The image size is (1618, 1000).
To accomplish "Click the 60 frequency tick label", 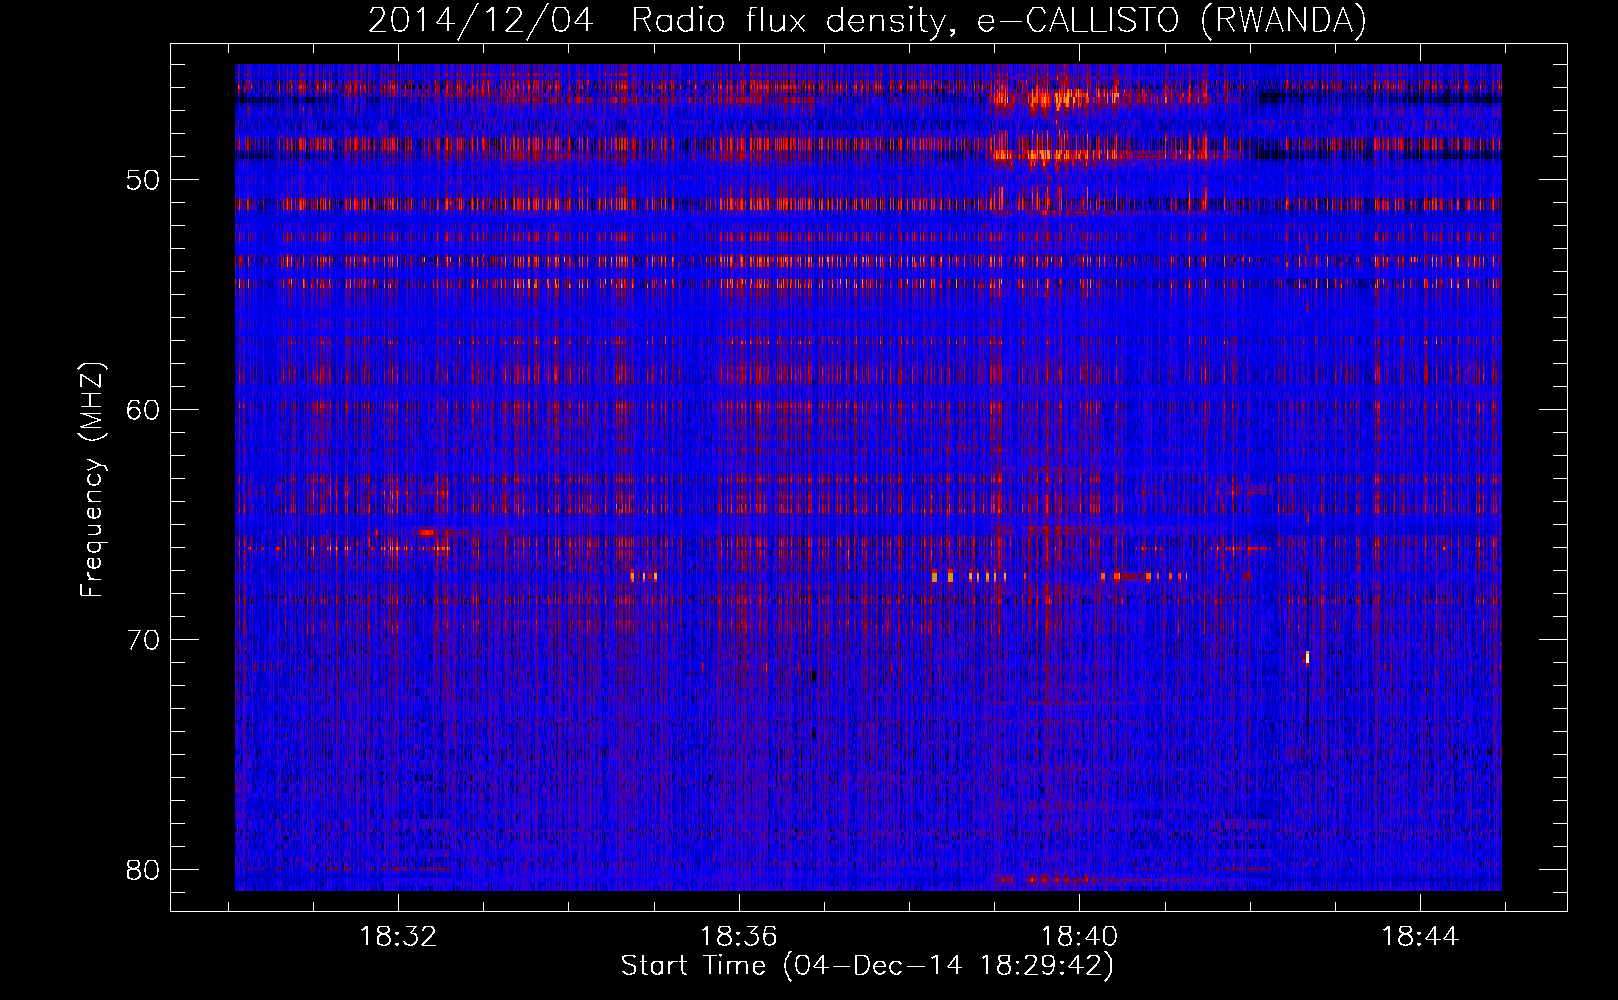I will 144,410.
